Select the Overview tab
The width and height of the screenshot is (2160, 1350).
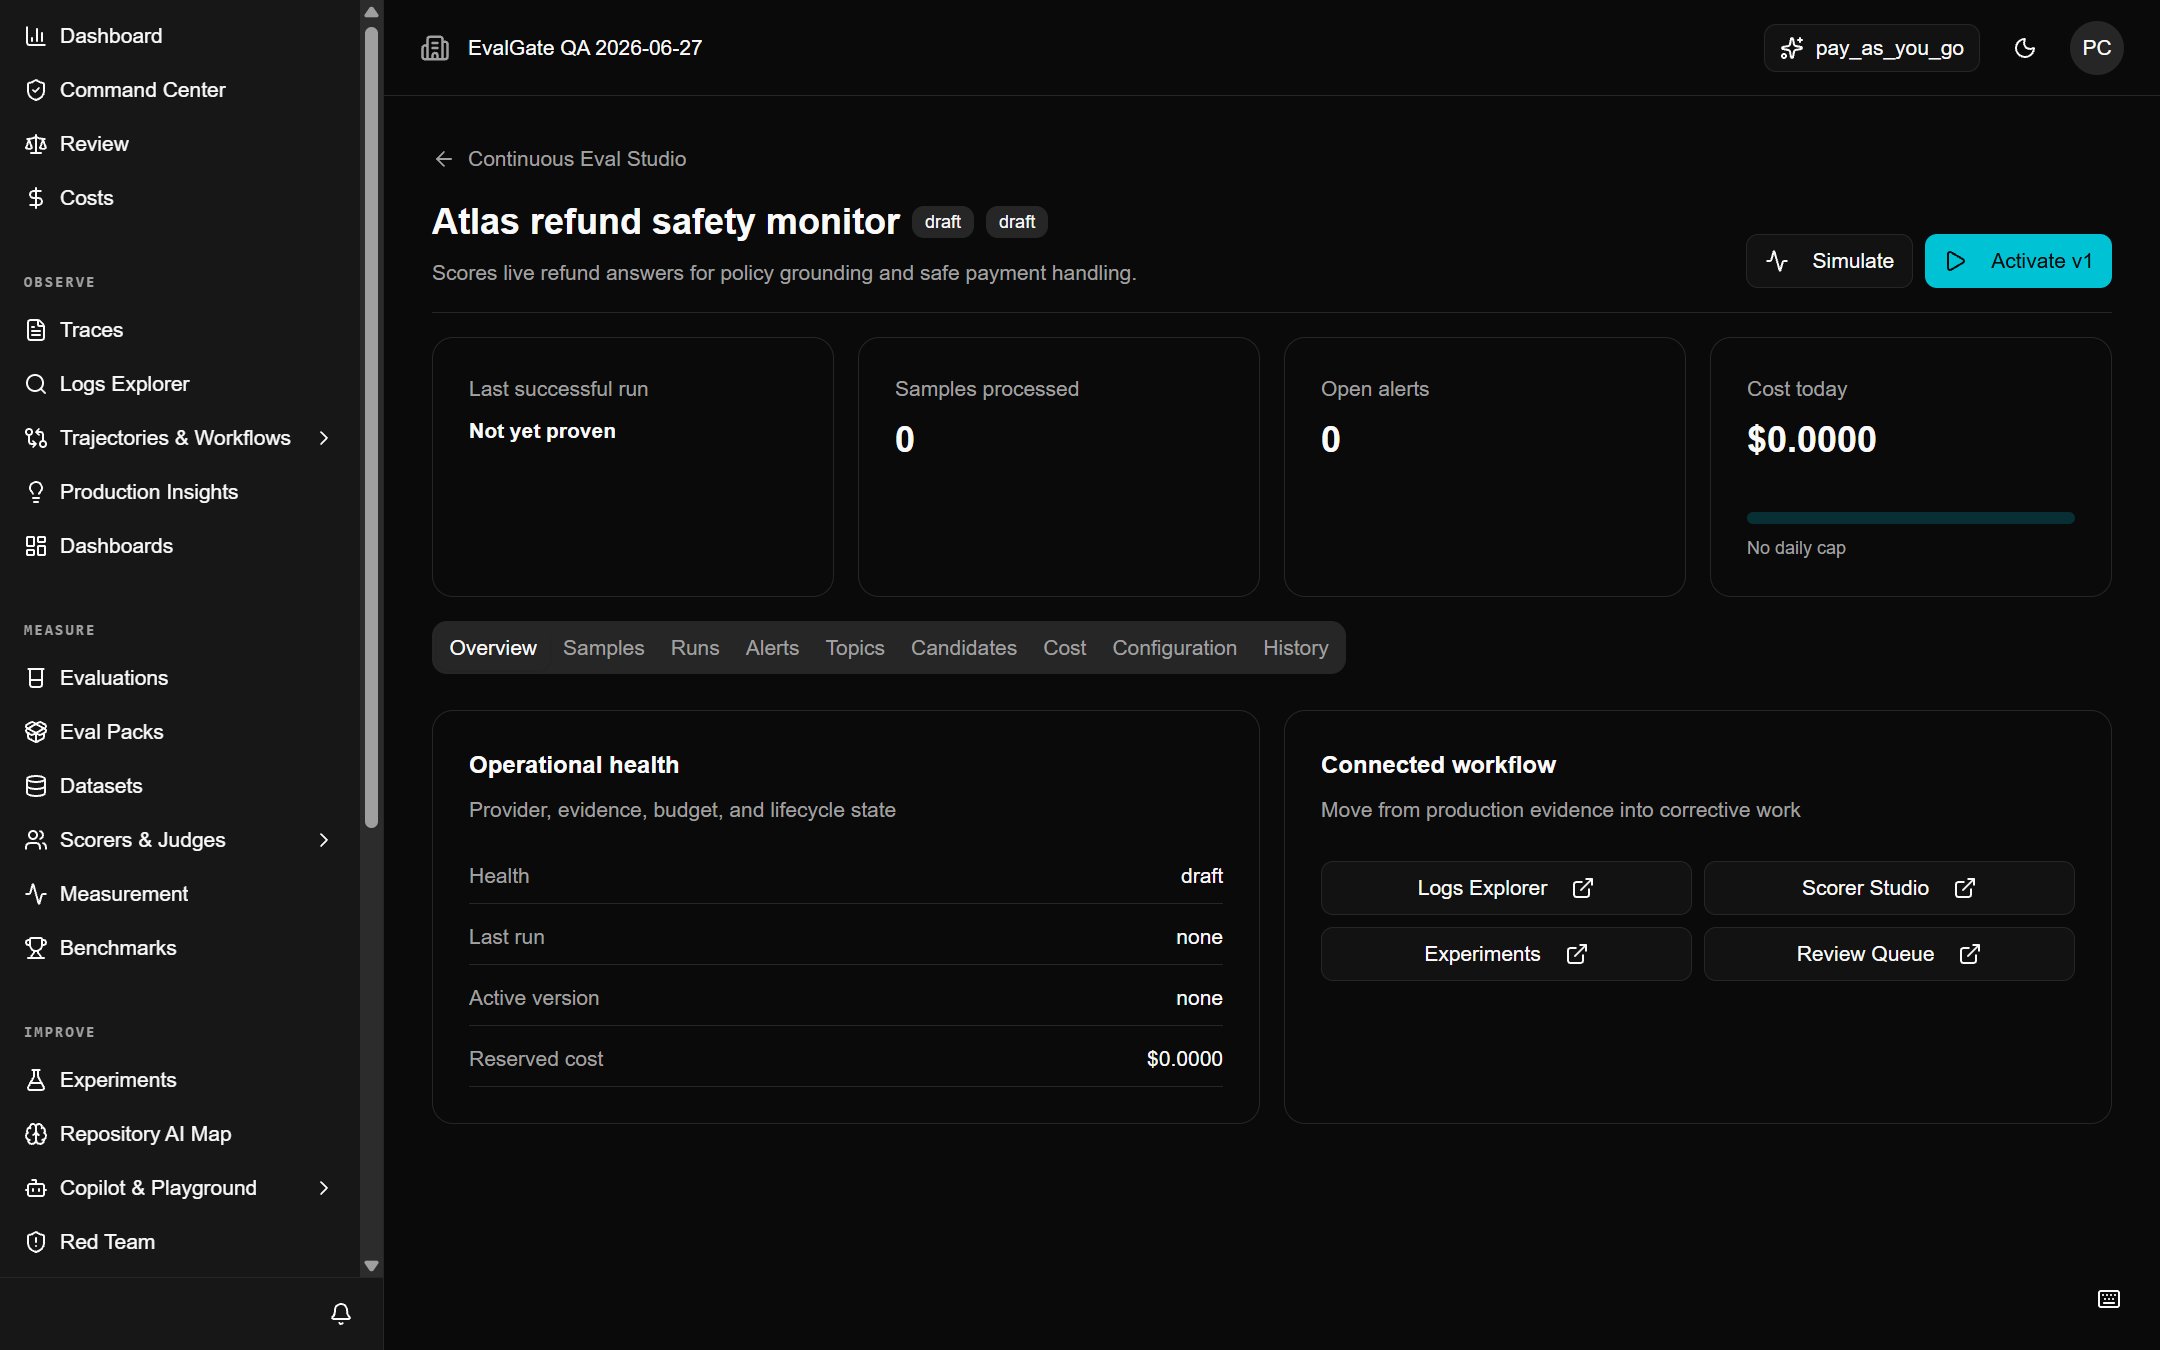493,648
